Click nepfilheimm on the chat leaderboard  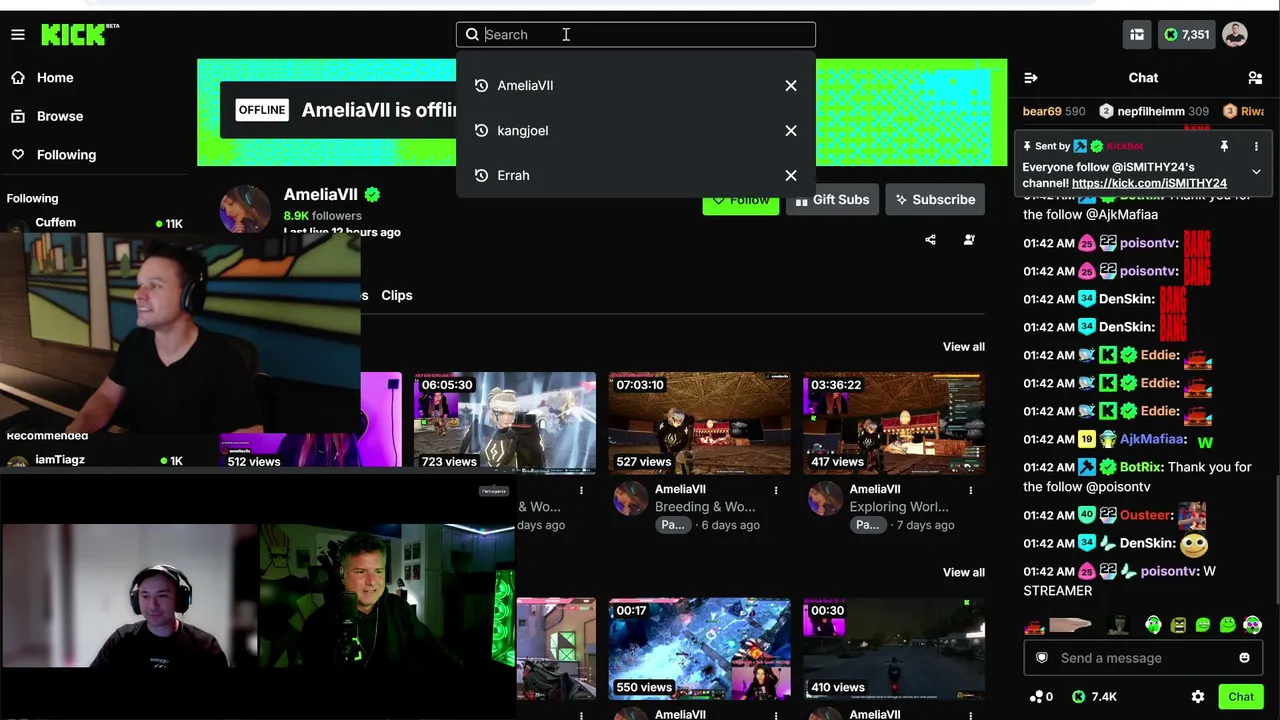pyautogui.click(x=1150, y=112)
